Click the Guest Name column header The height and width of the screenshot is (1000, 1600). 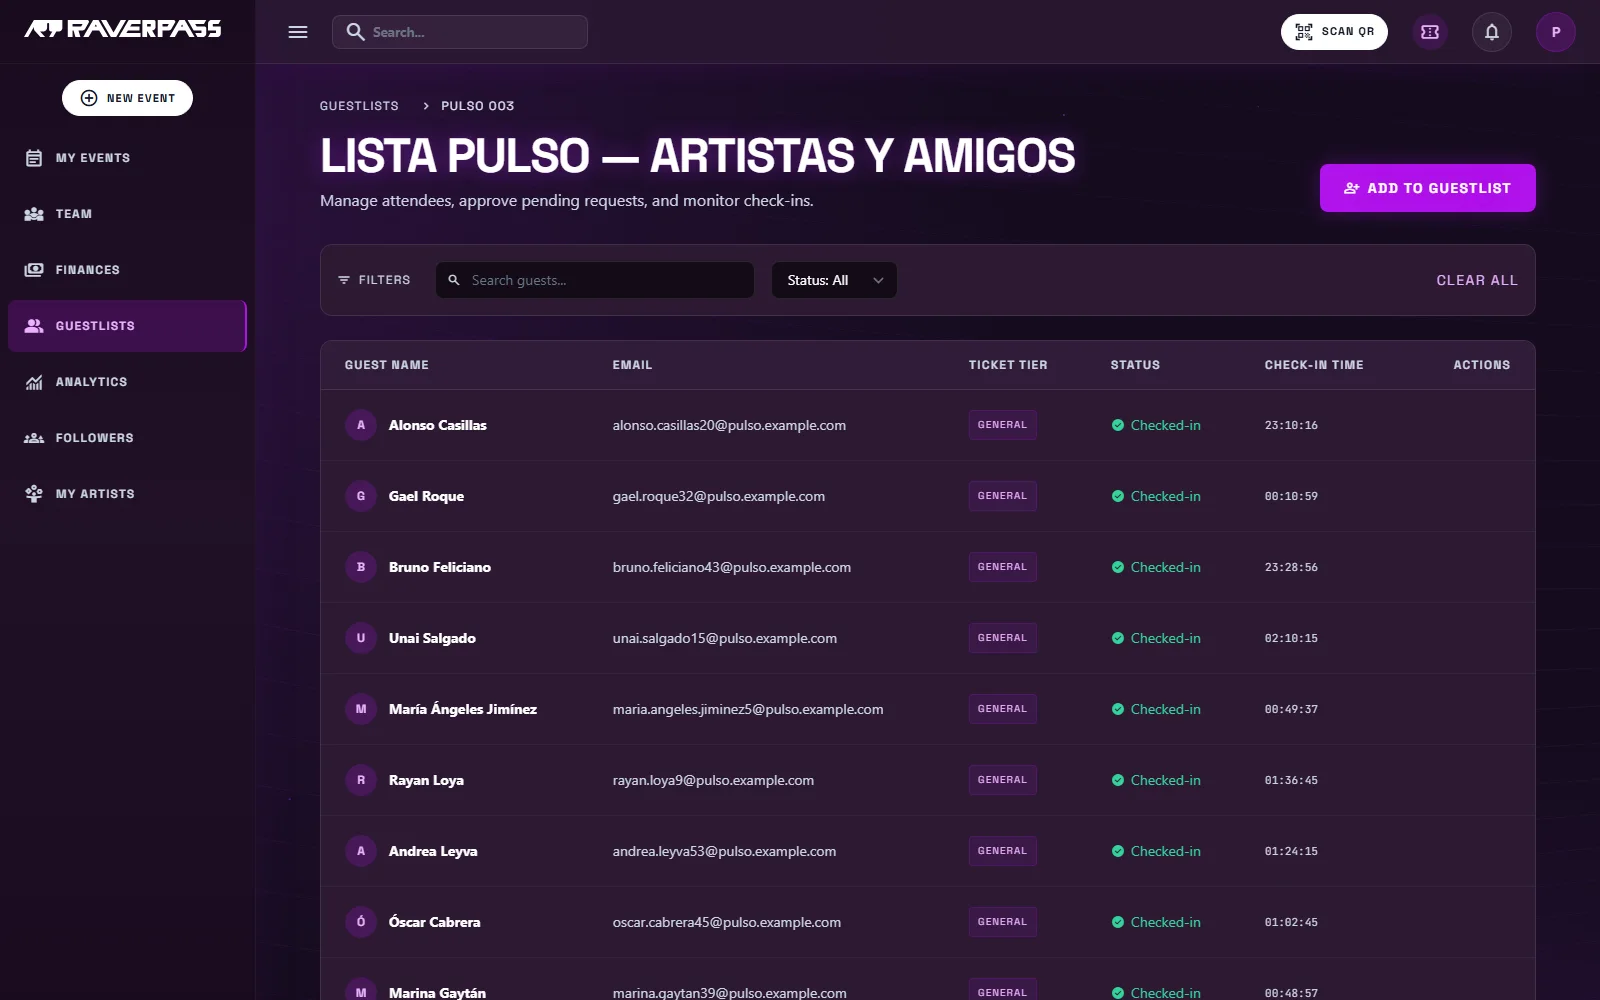[x=387, y=365]
